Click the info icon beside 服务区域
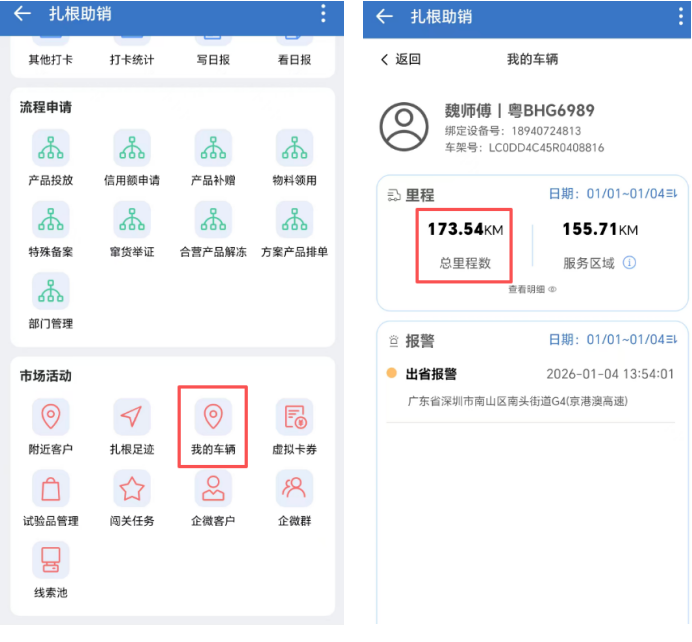Screen dimensions: 692x642 [x=630, y=263]
